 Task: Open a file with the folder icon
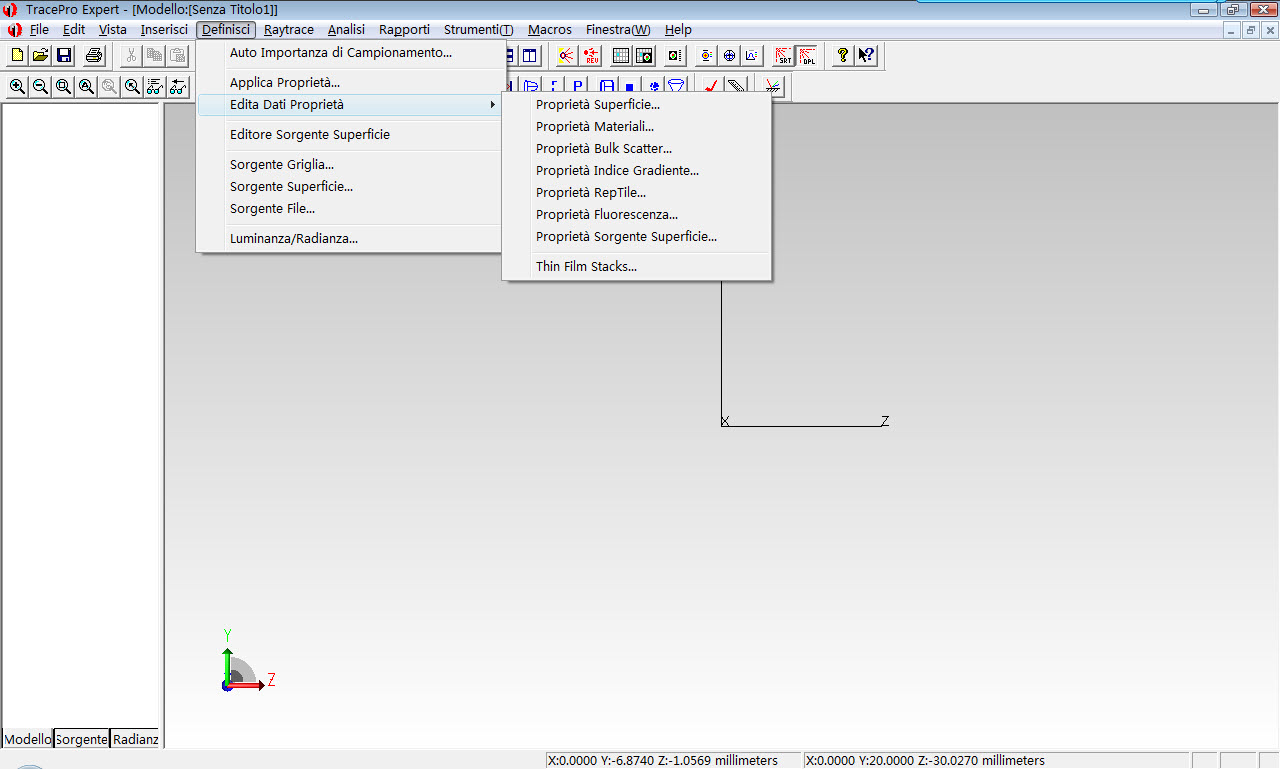[41, 55]
